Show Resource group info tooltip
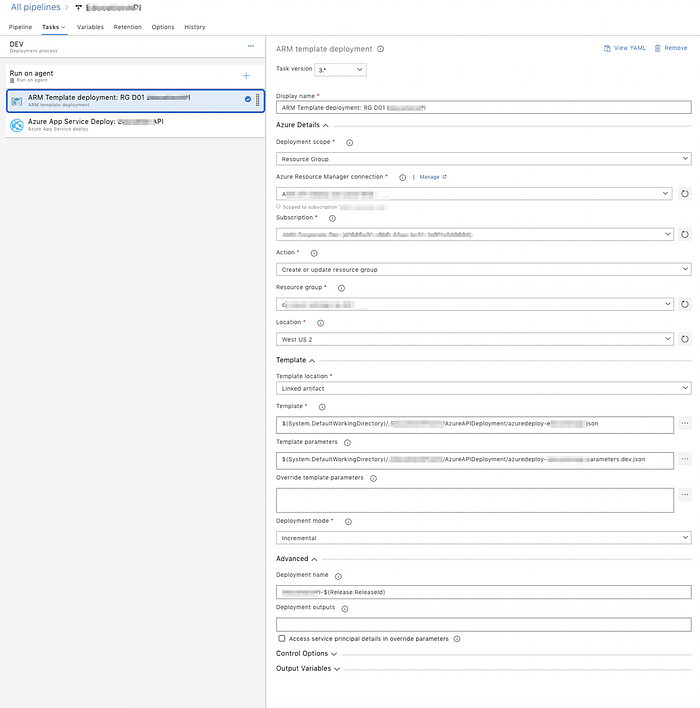Viewport: 700px width, 708px height. click(341, 288)
